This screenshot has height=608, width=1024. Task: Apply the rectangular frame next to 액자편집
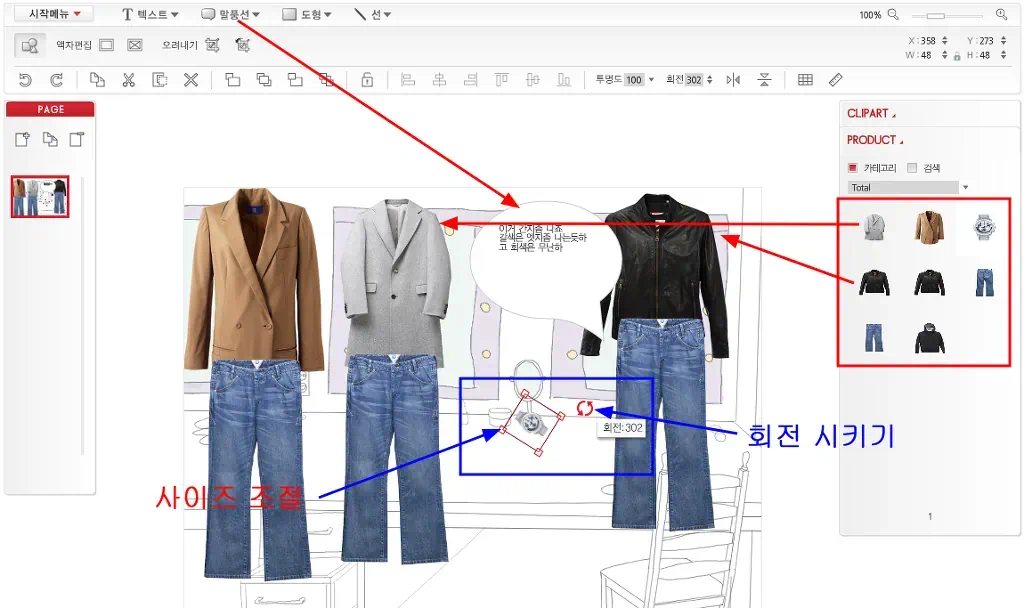(x=106, y=45)
